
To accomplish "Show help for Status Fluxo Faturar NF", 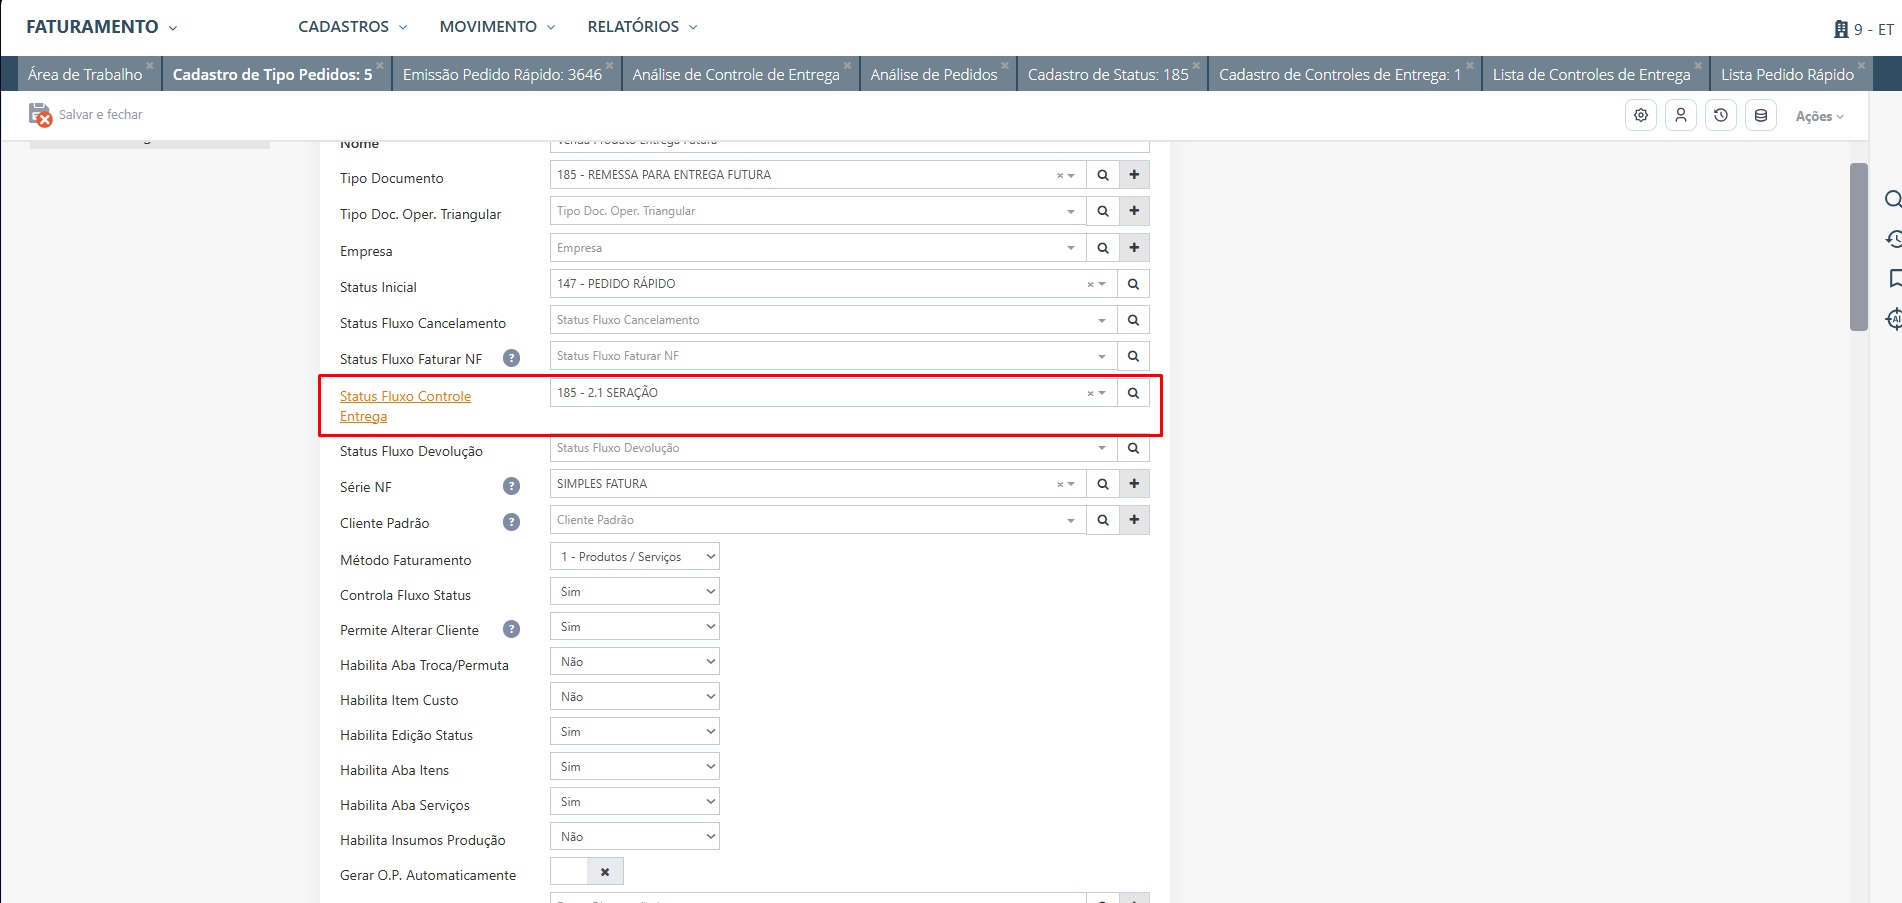I will pos(511,358).
